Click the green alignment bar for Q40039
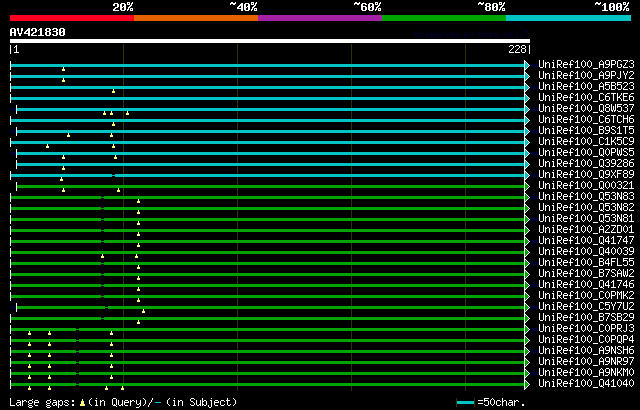 [x=267, y=253]
